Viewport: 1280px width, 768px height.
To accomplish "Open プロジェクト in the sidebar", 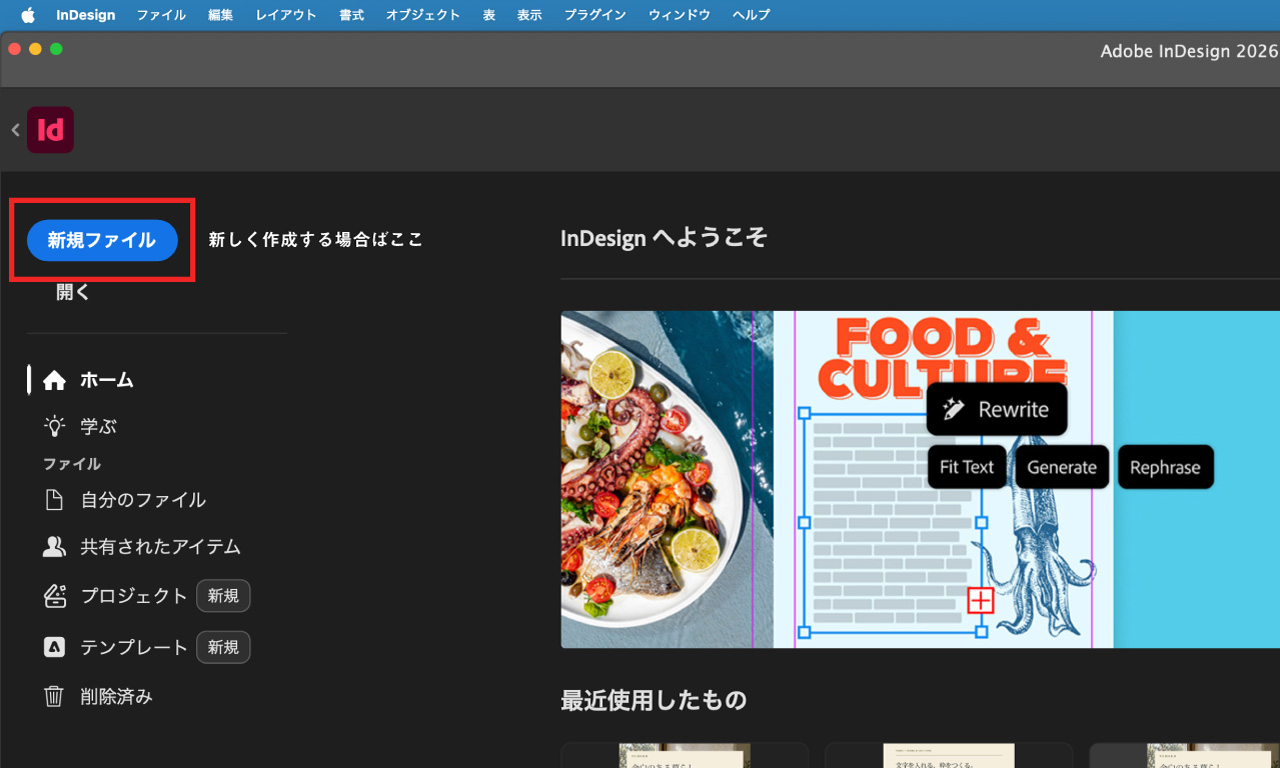I will tap(134, 595).
